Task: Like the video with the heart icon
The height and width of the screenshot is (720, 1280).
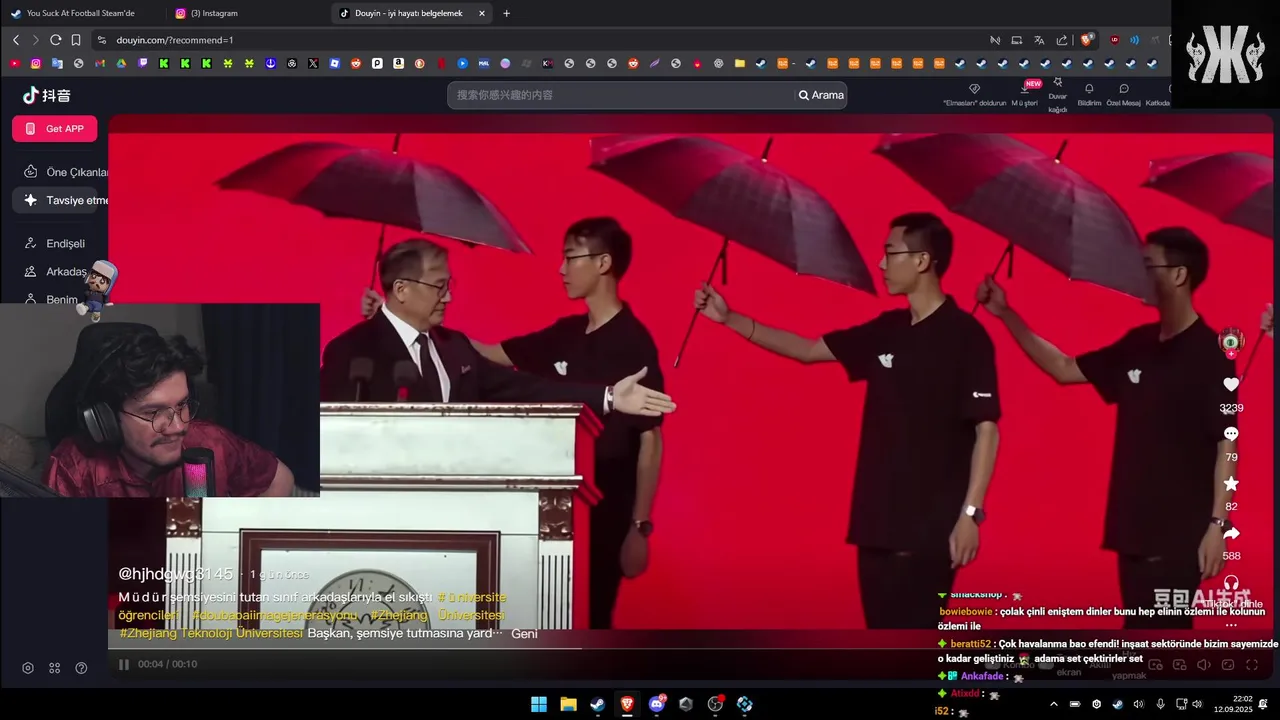Action: click(1231, 384)
